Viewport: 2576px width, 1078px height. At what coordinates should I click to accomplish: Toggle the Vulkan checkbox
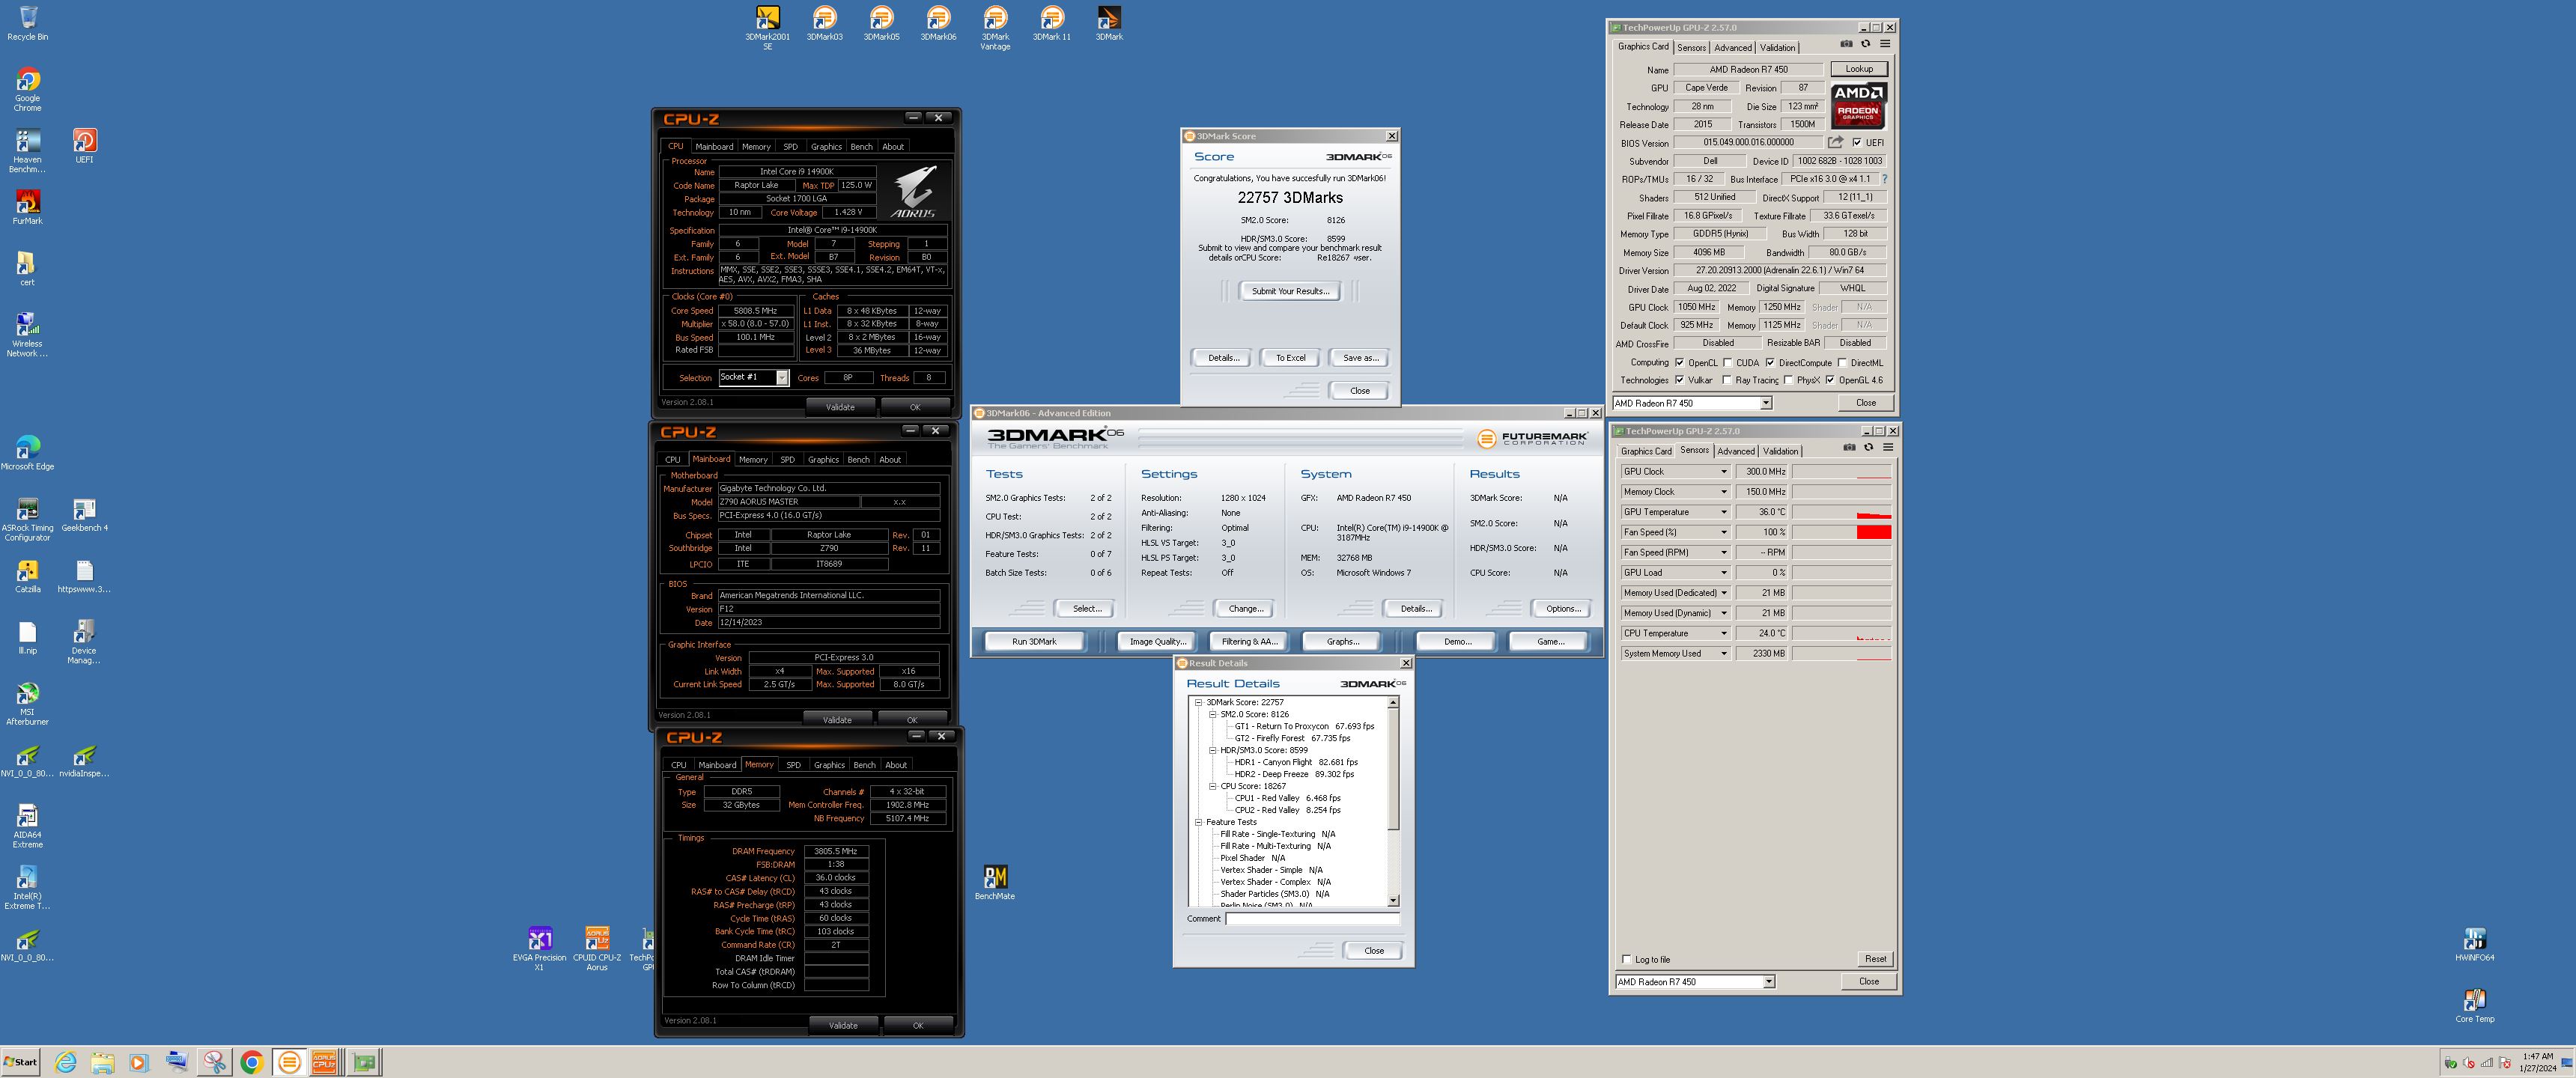[1680, 380]
